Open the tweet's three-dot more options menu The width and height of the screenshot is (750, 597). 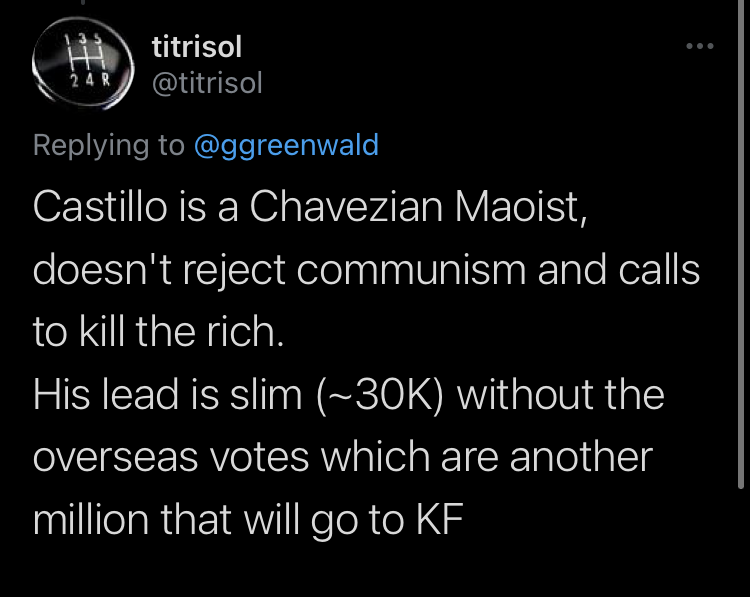click(x=700, y=46)
